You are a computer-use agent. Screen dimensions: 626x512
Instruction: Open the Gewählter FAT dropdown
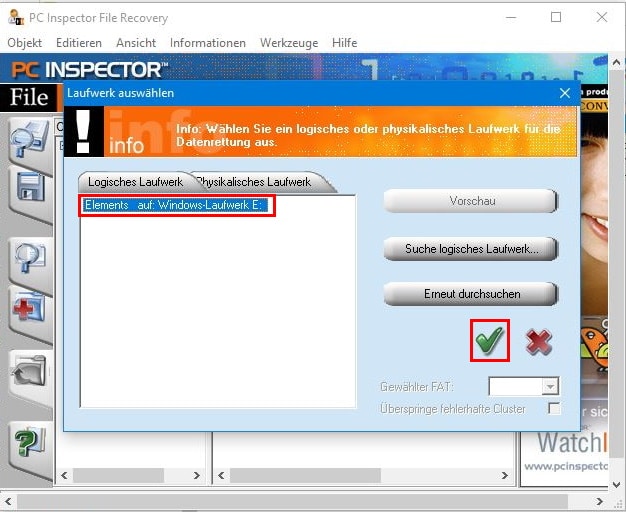pyautogui.click(x=550, y=387)
